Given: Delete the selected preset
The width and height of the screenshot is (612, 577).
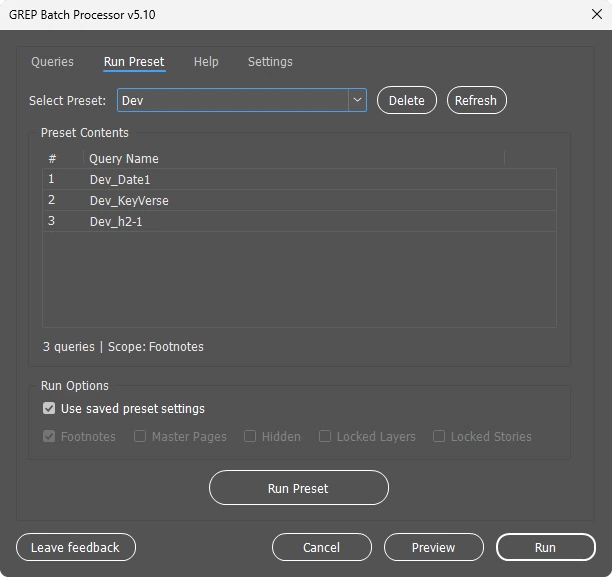Looking at the screenshot, I should [x=407, y=100].
